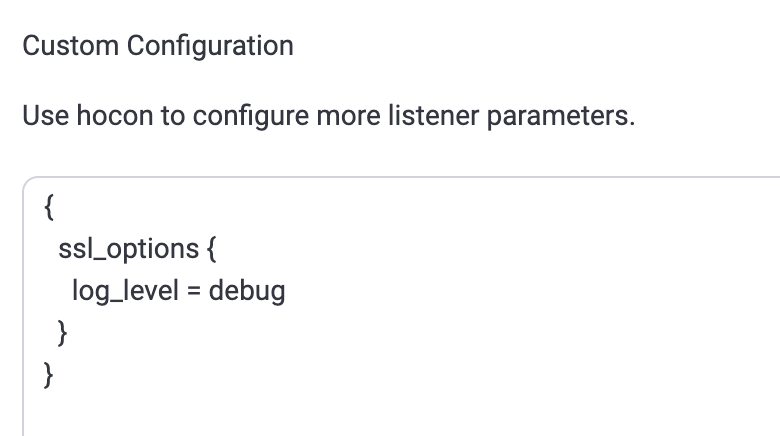The image size is (780, 436).
Task: Click the debug value in editor
Action: coord(247,291)
